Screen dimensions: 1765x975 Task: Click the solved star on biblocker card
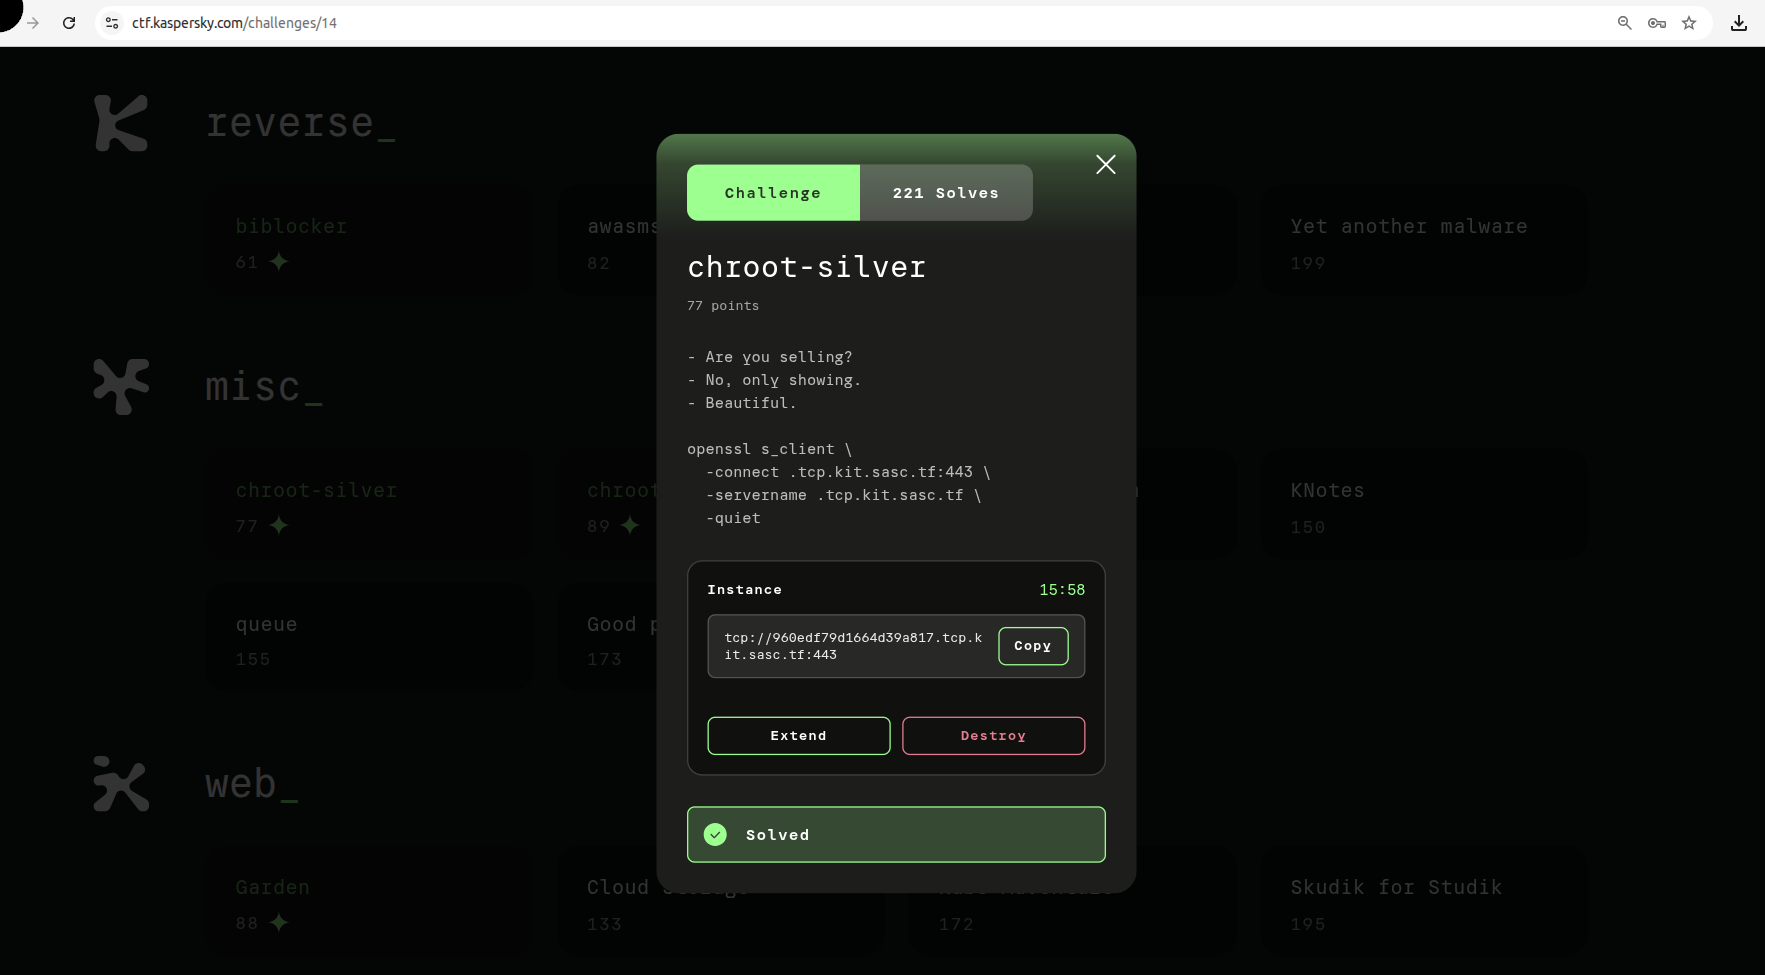tap(279, 262)
